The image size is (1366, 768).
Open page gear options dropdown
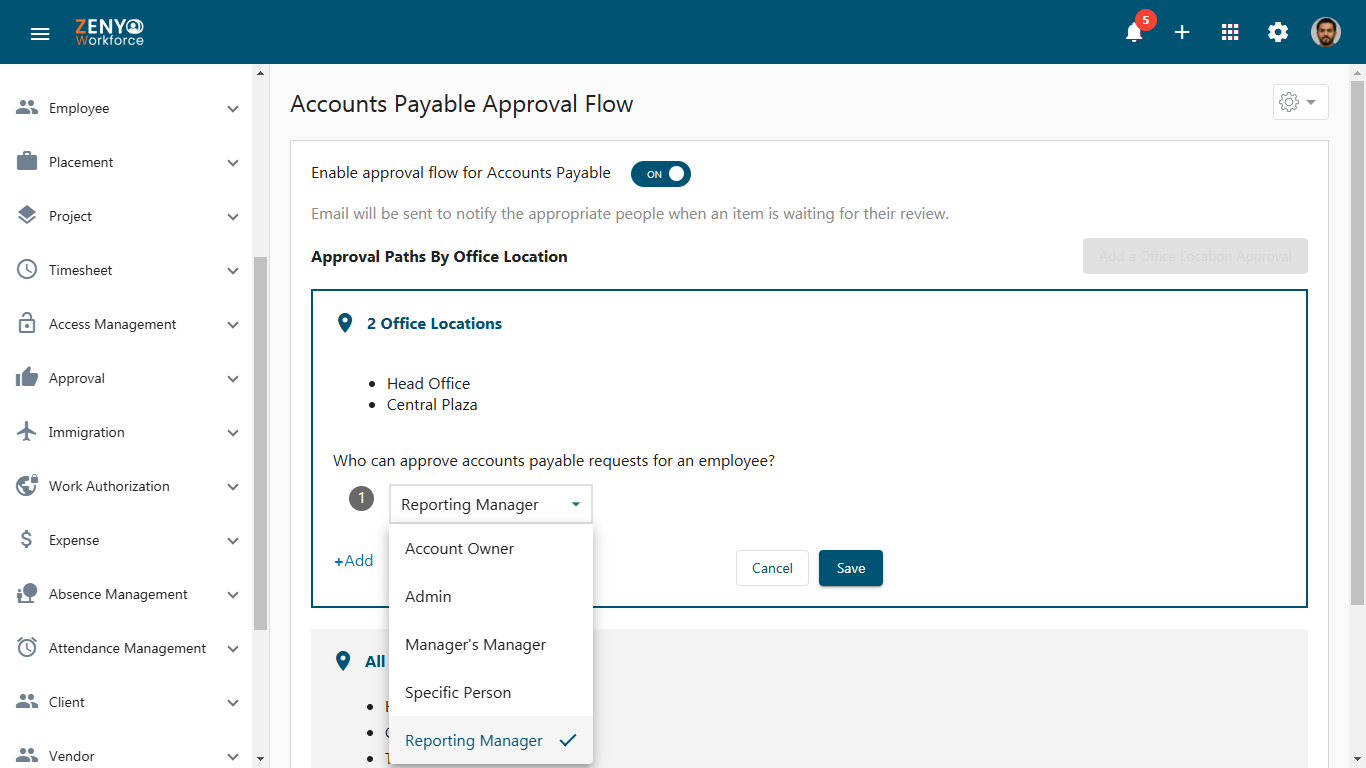(1300, 102)
